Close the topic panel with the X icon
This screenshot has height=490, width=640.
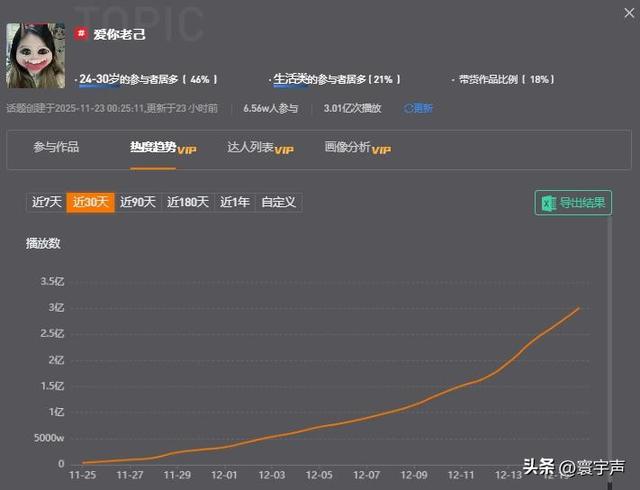[x=629, y=13]
